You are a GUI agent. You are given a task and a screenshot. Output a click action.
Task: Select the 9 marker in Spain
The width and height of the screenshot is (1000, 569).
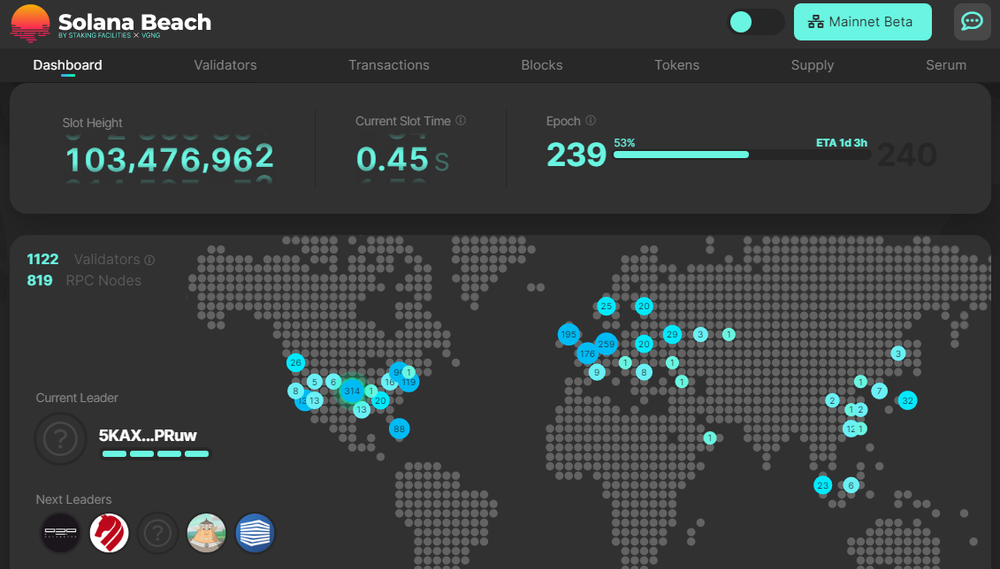(597, 372)
